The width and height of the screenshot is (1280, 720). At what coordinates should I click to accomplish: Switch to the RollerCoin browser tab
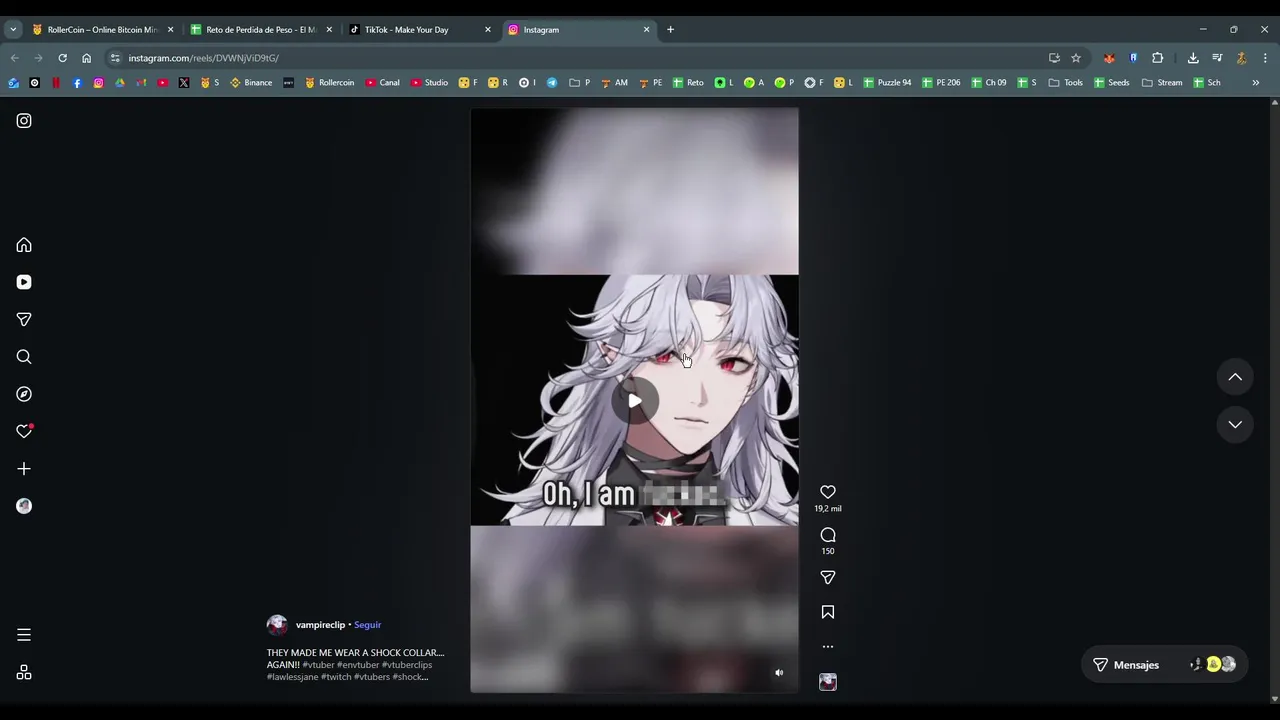[102, 30]
